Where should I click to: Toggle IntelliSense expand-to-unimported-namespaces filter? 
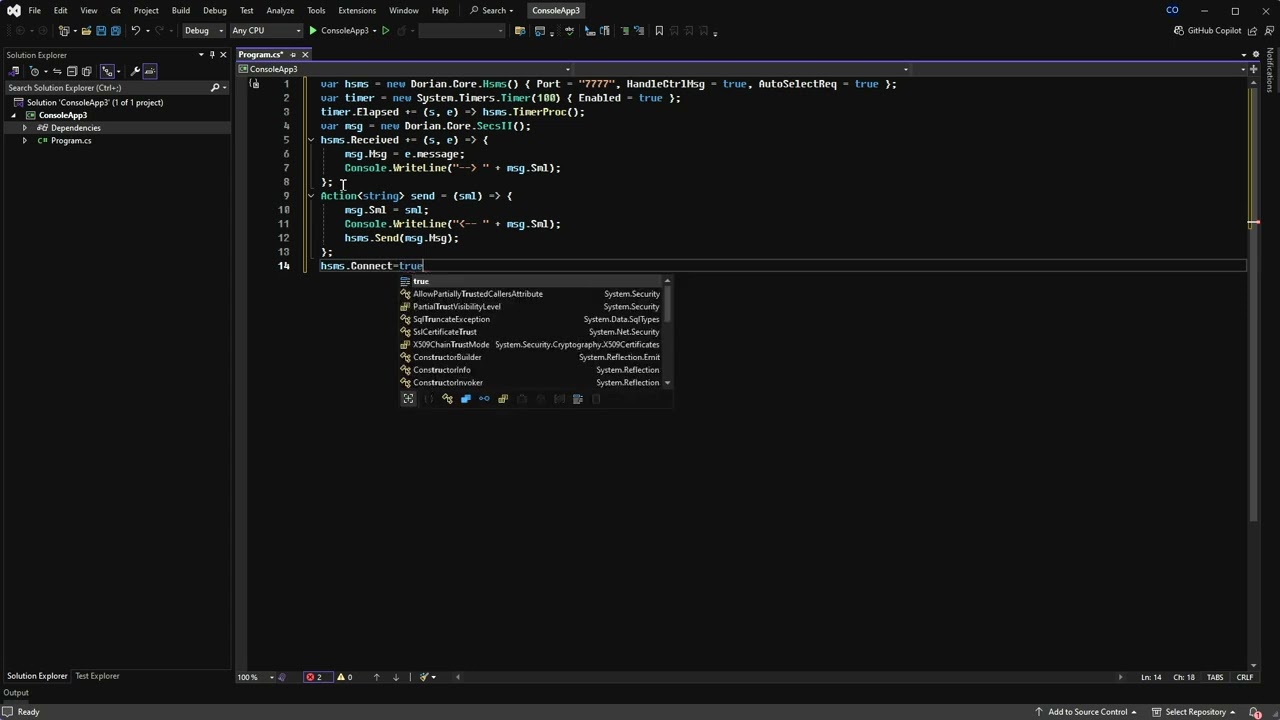point(408,399)
